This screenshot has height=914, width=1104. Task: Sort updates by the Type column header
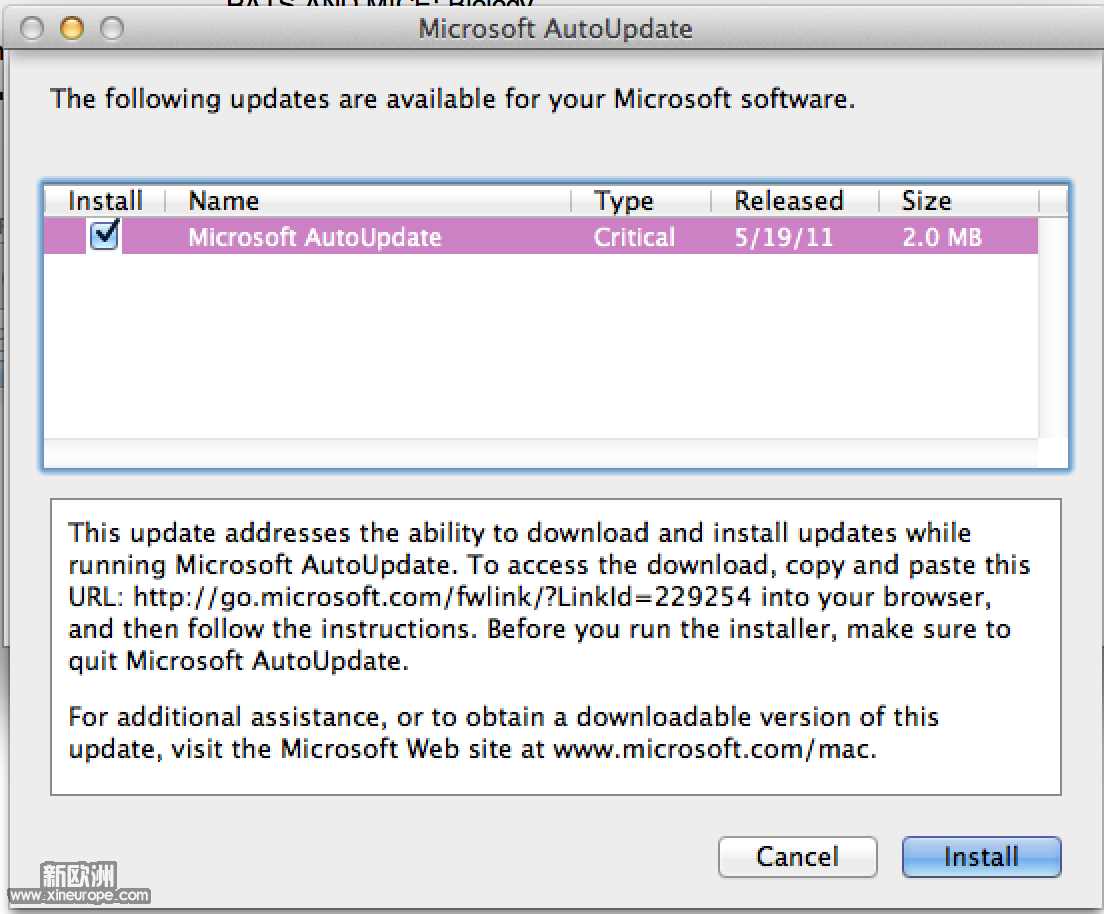click(x=641, y=201)
